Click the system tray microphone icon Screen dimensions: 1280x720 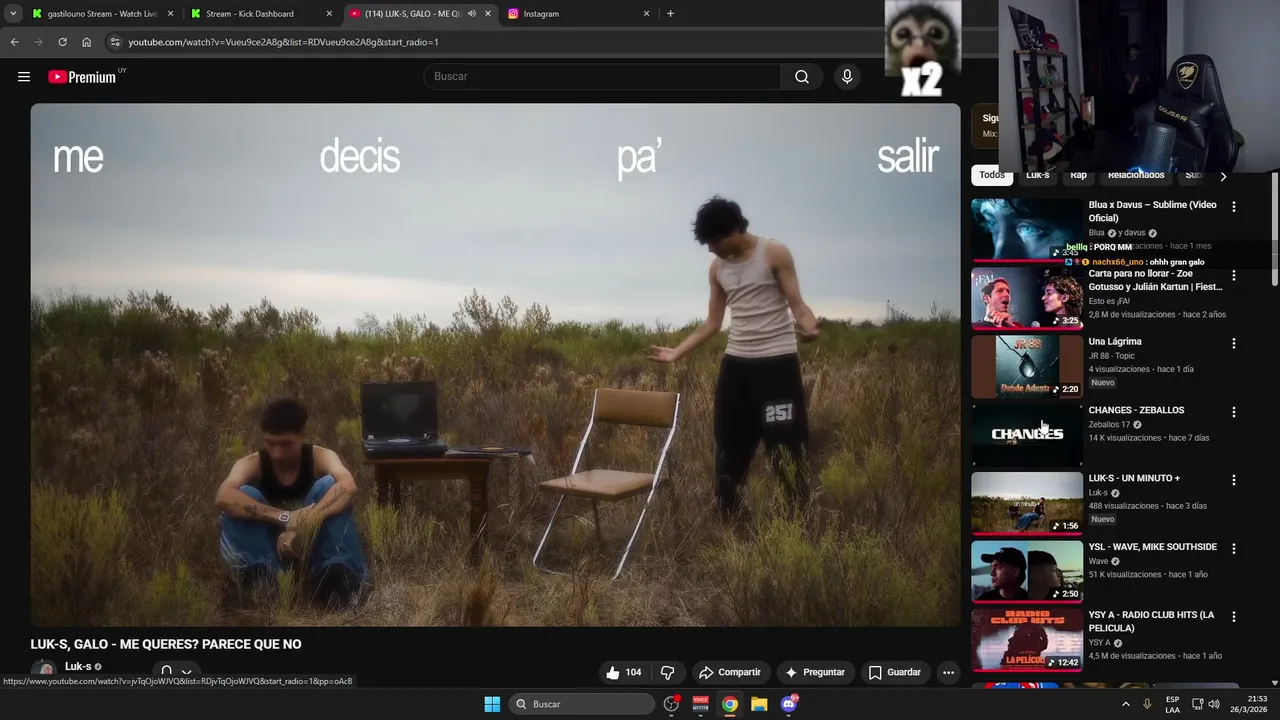1147,704
